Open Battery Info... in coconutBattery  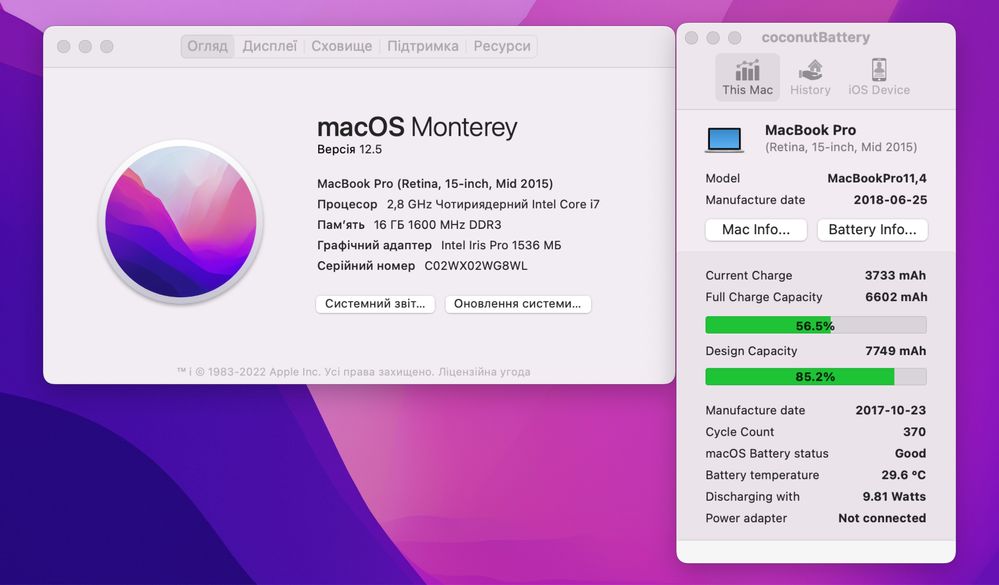pos(872,229)
